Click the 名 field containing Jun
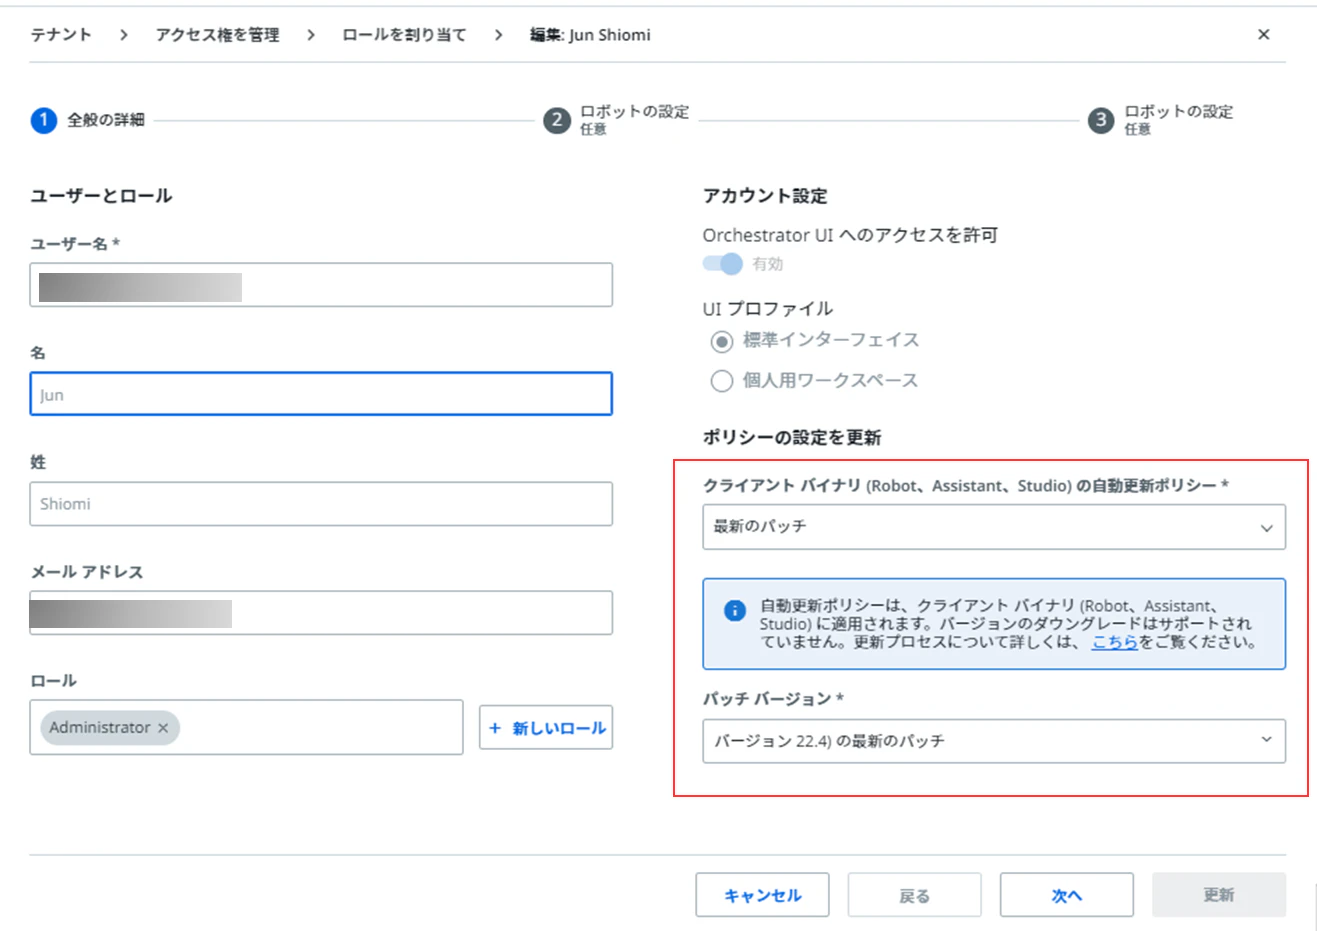The image size is (1317, 931). point(321,394)
